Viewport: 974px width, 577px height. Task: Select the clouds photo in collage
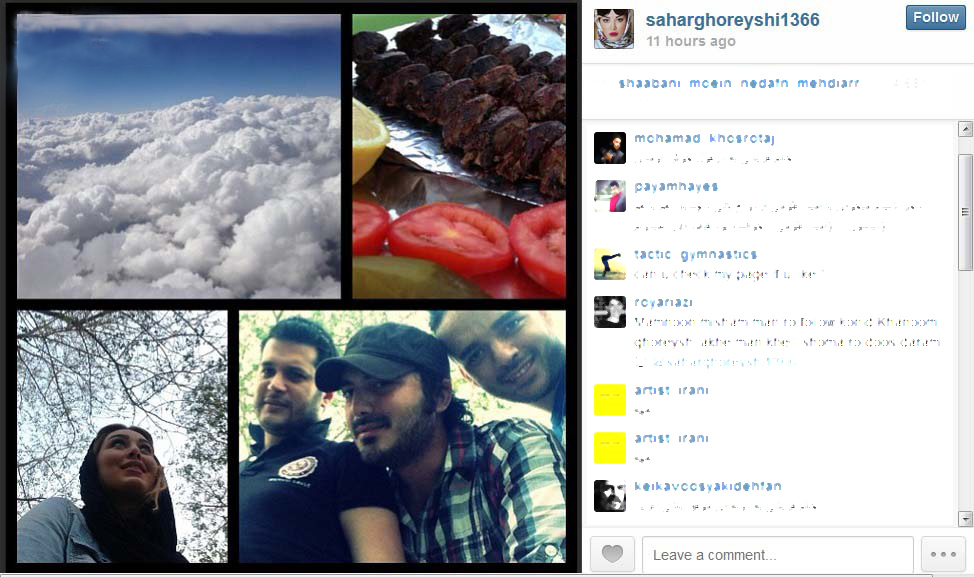coord(179,156)
